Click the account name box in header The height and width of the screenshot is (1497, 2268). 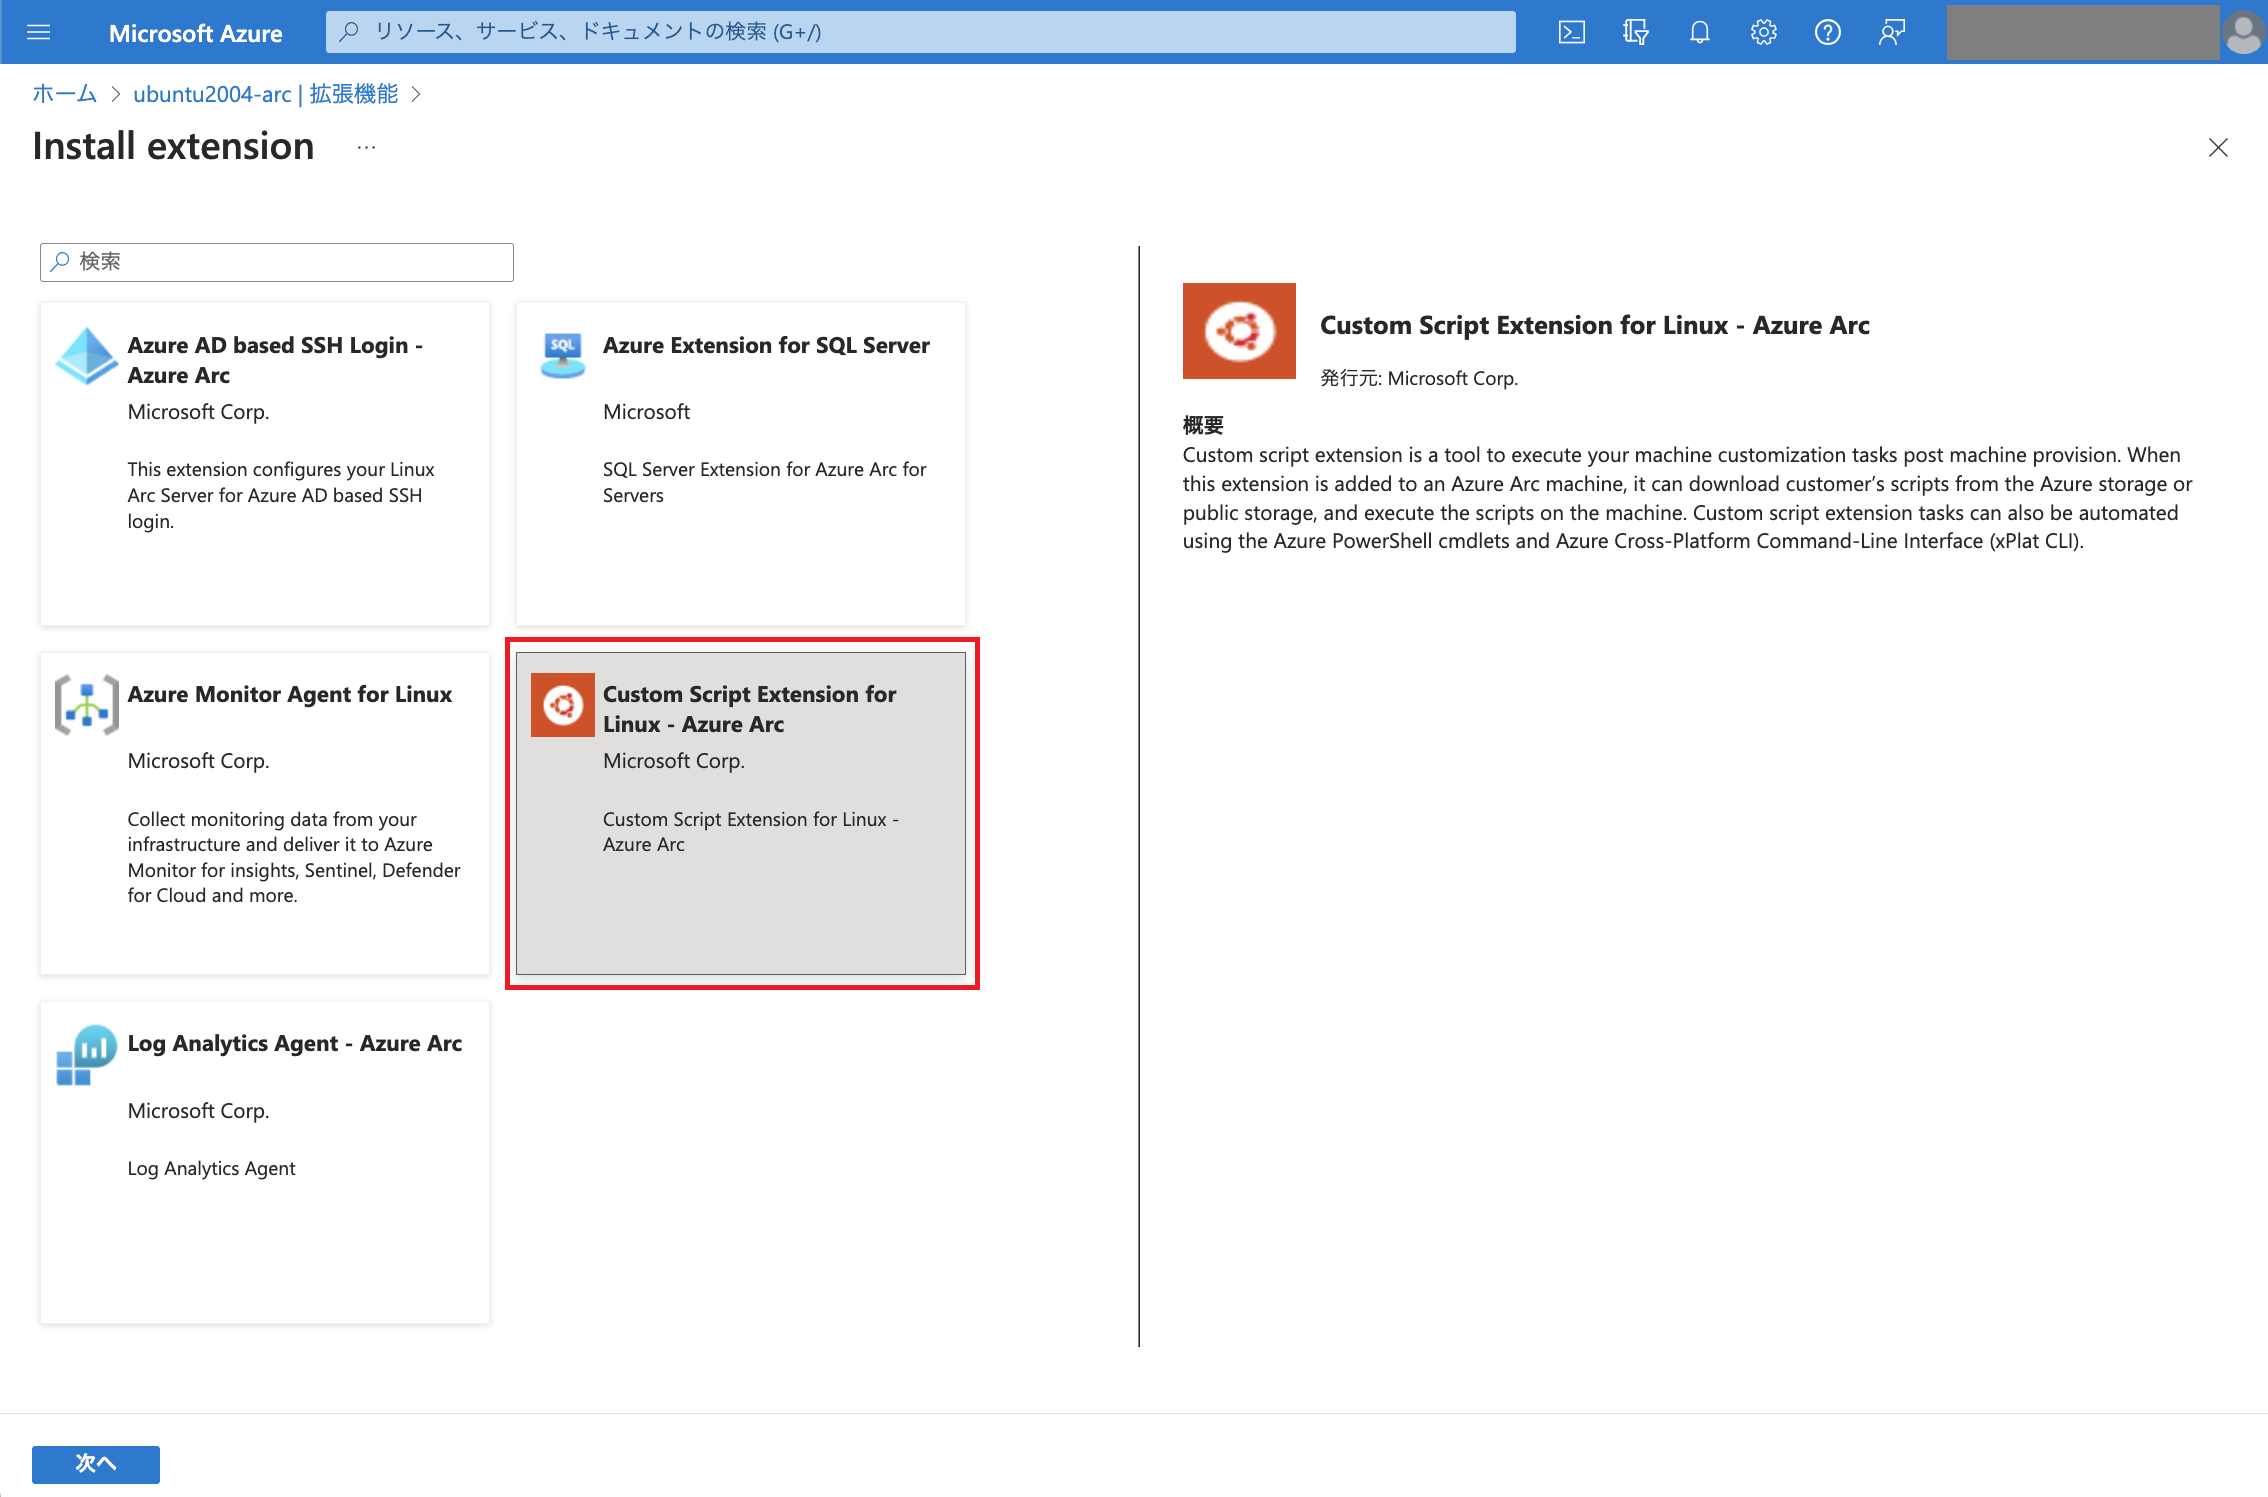pos(2083,32)
